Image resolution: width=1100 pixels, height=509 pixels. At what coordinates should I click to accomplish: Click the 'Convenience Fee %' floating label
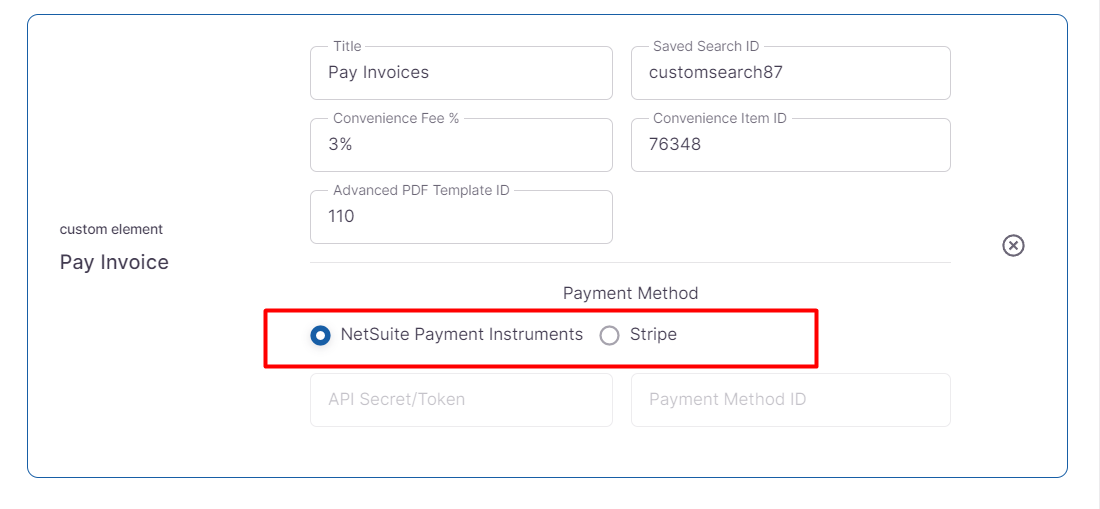click(x=396, y=118)
